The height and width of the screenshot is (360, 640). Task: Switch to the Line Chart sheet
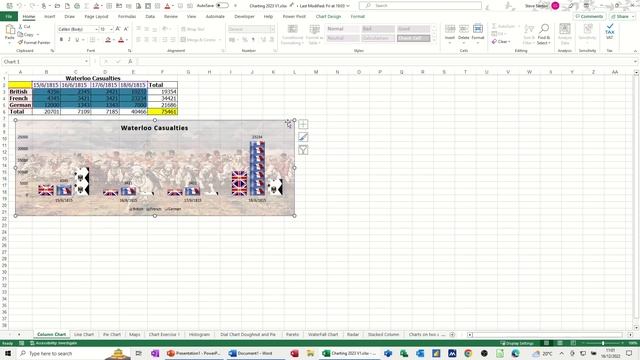tap(84, 334)
